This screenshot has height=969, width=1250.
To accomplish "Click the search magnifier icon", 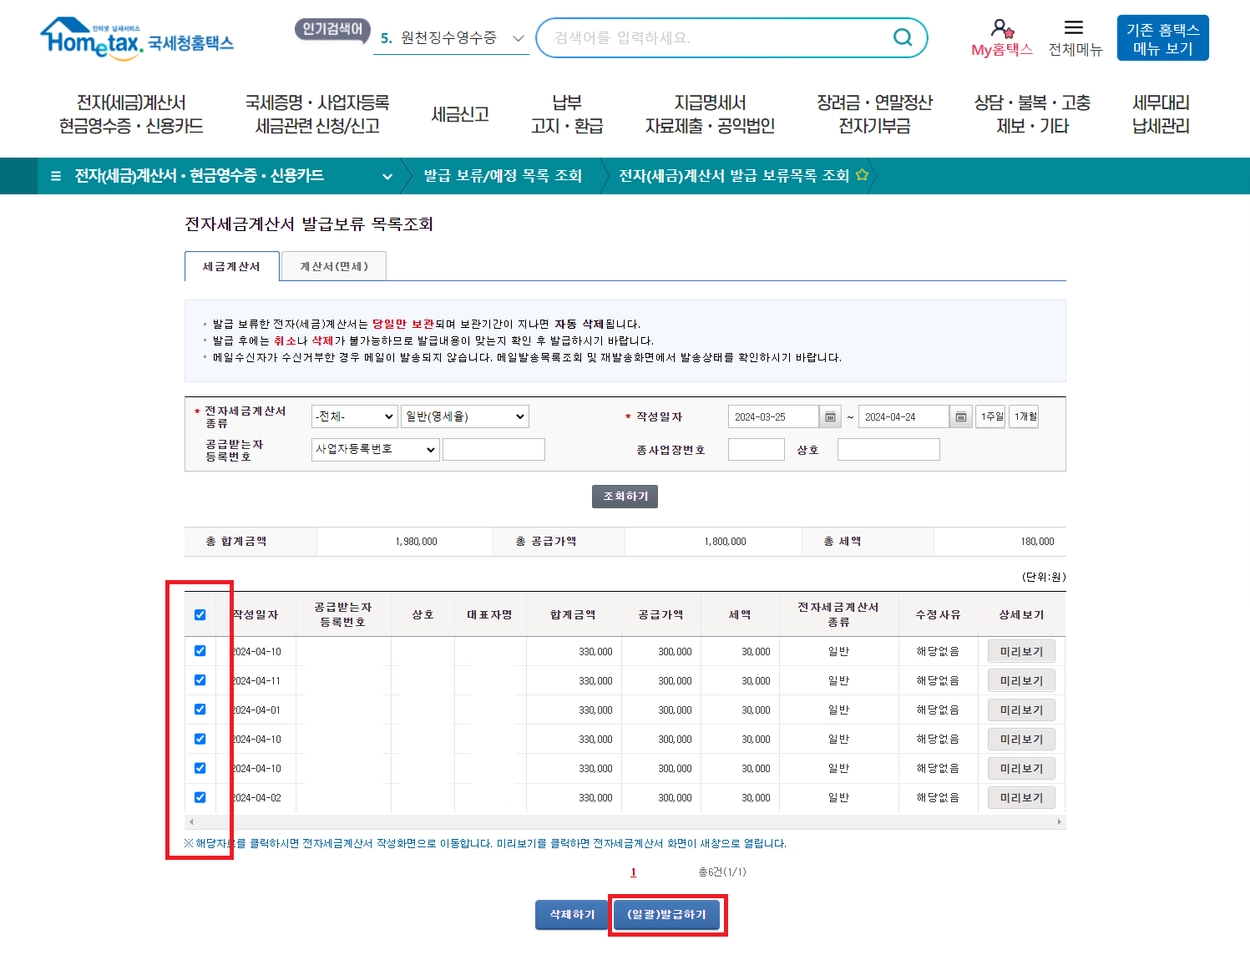I will [902, 37].
